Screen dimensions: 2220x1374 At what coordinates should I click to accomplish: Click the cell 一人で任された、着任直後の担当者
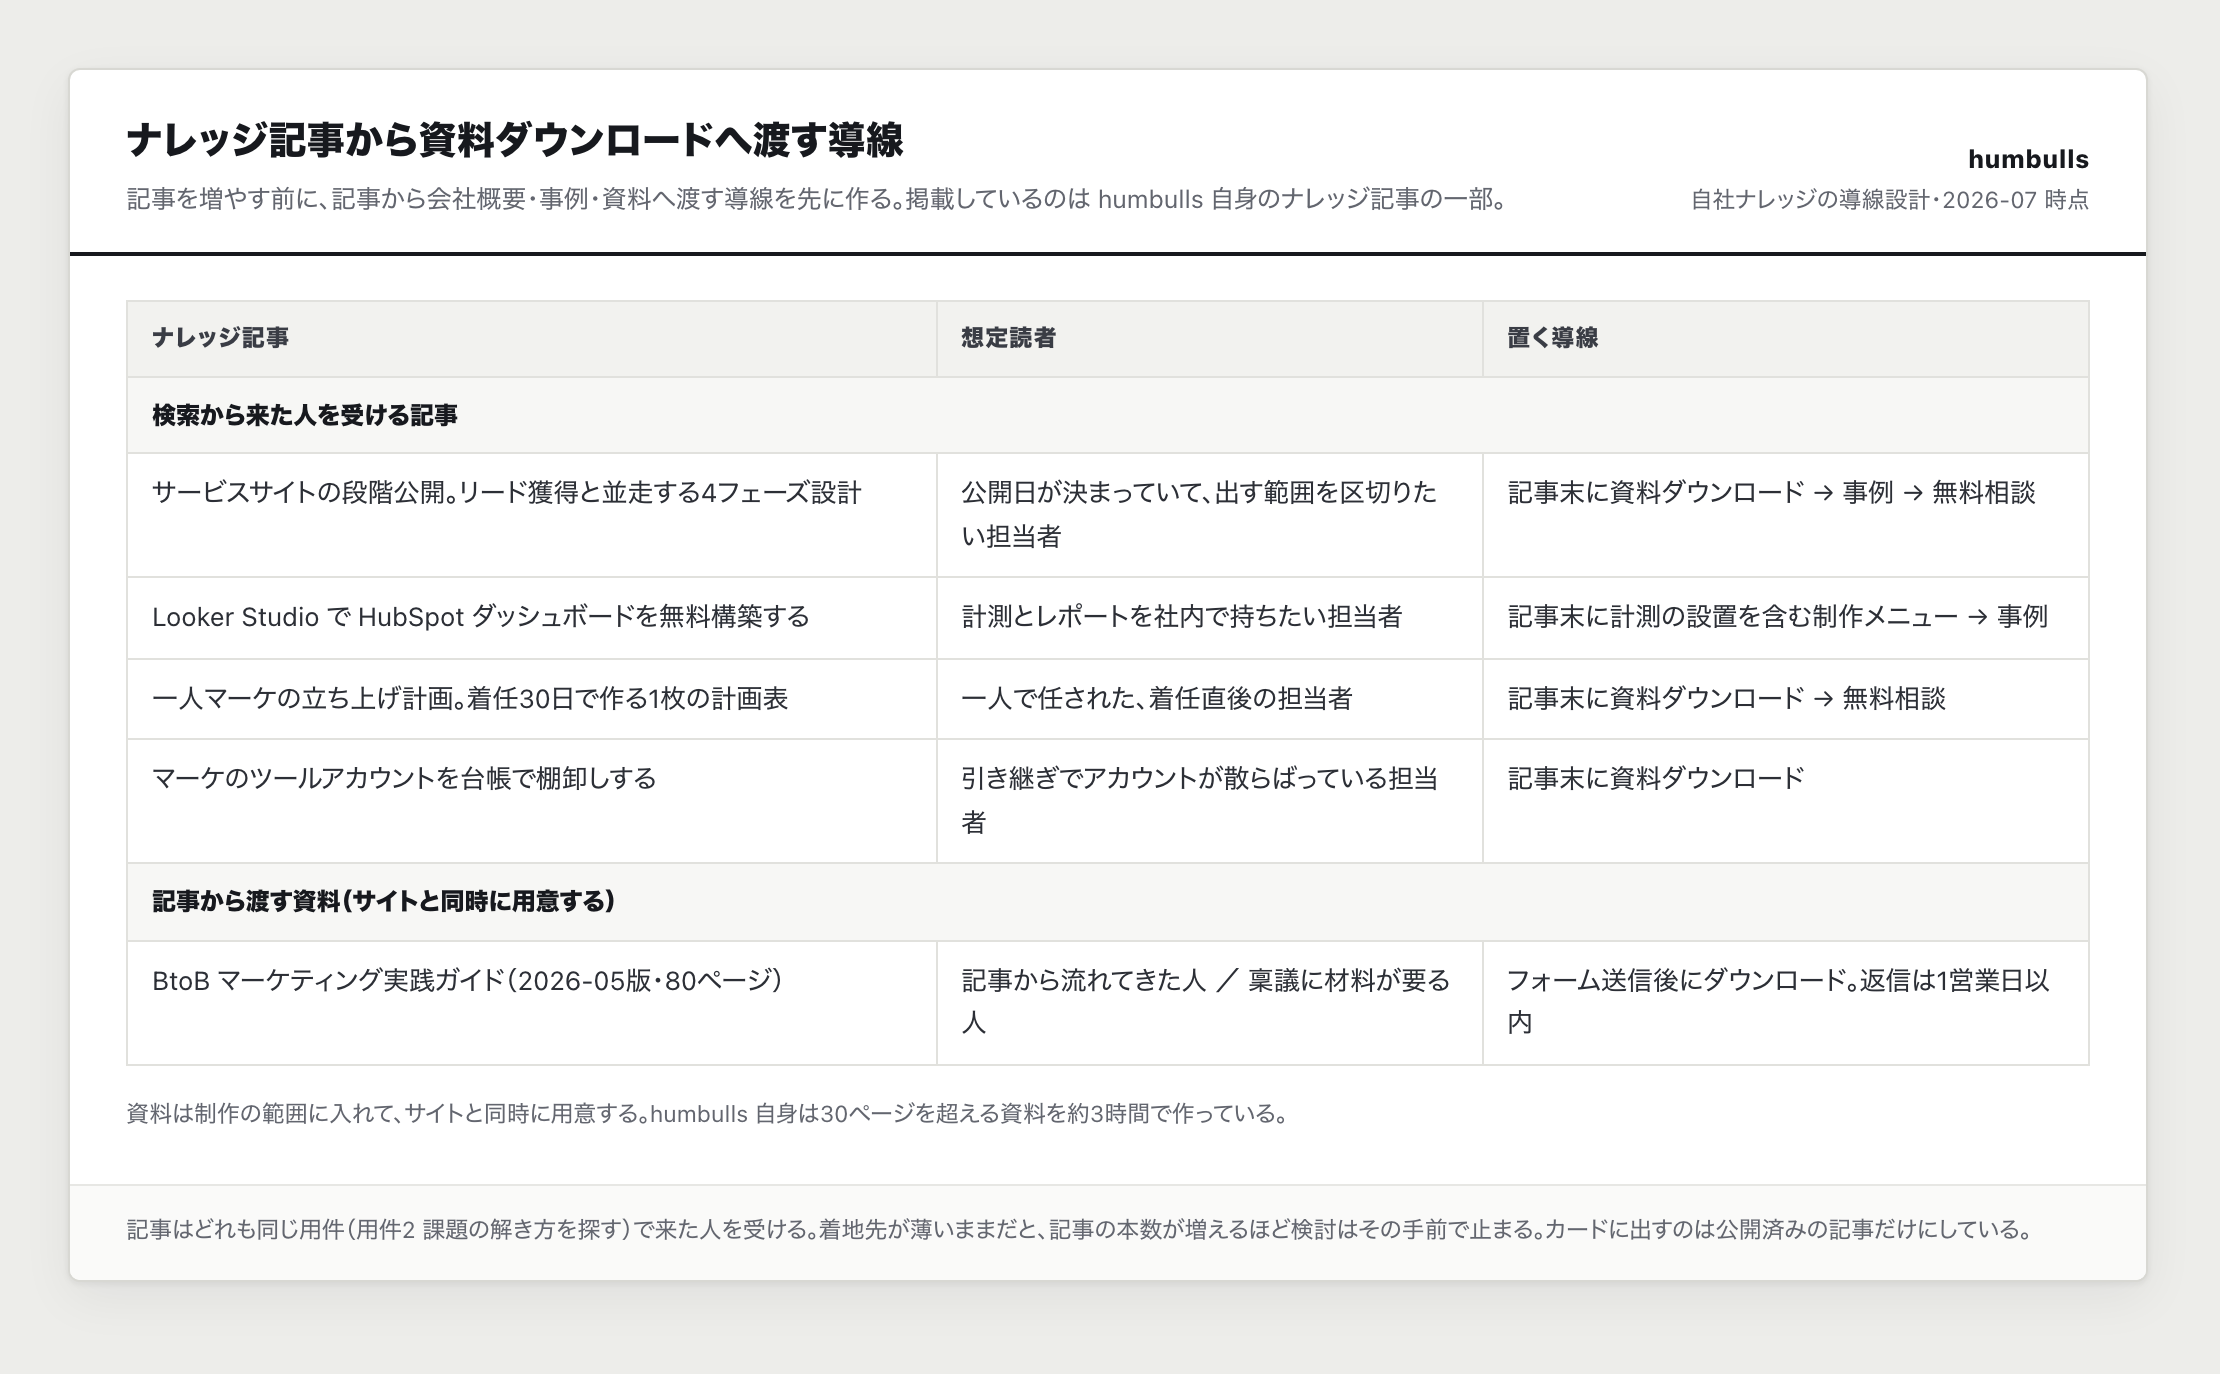1209,699
